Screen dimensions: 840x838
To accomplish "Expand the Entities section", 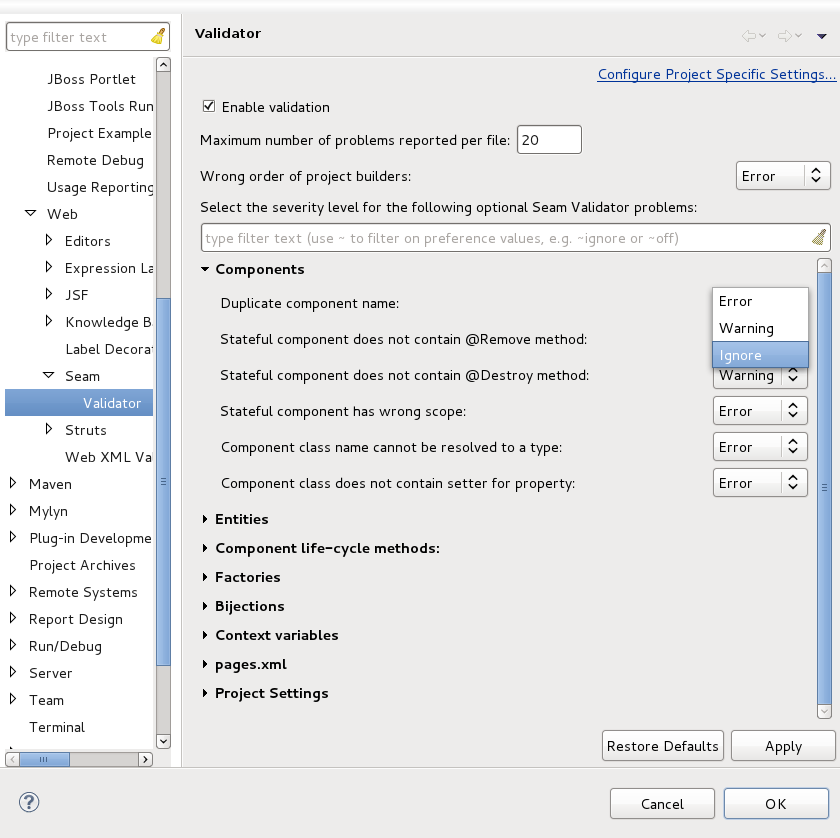I will (205, 519).
